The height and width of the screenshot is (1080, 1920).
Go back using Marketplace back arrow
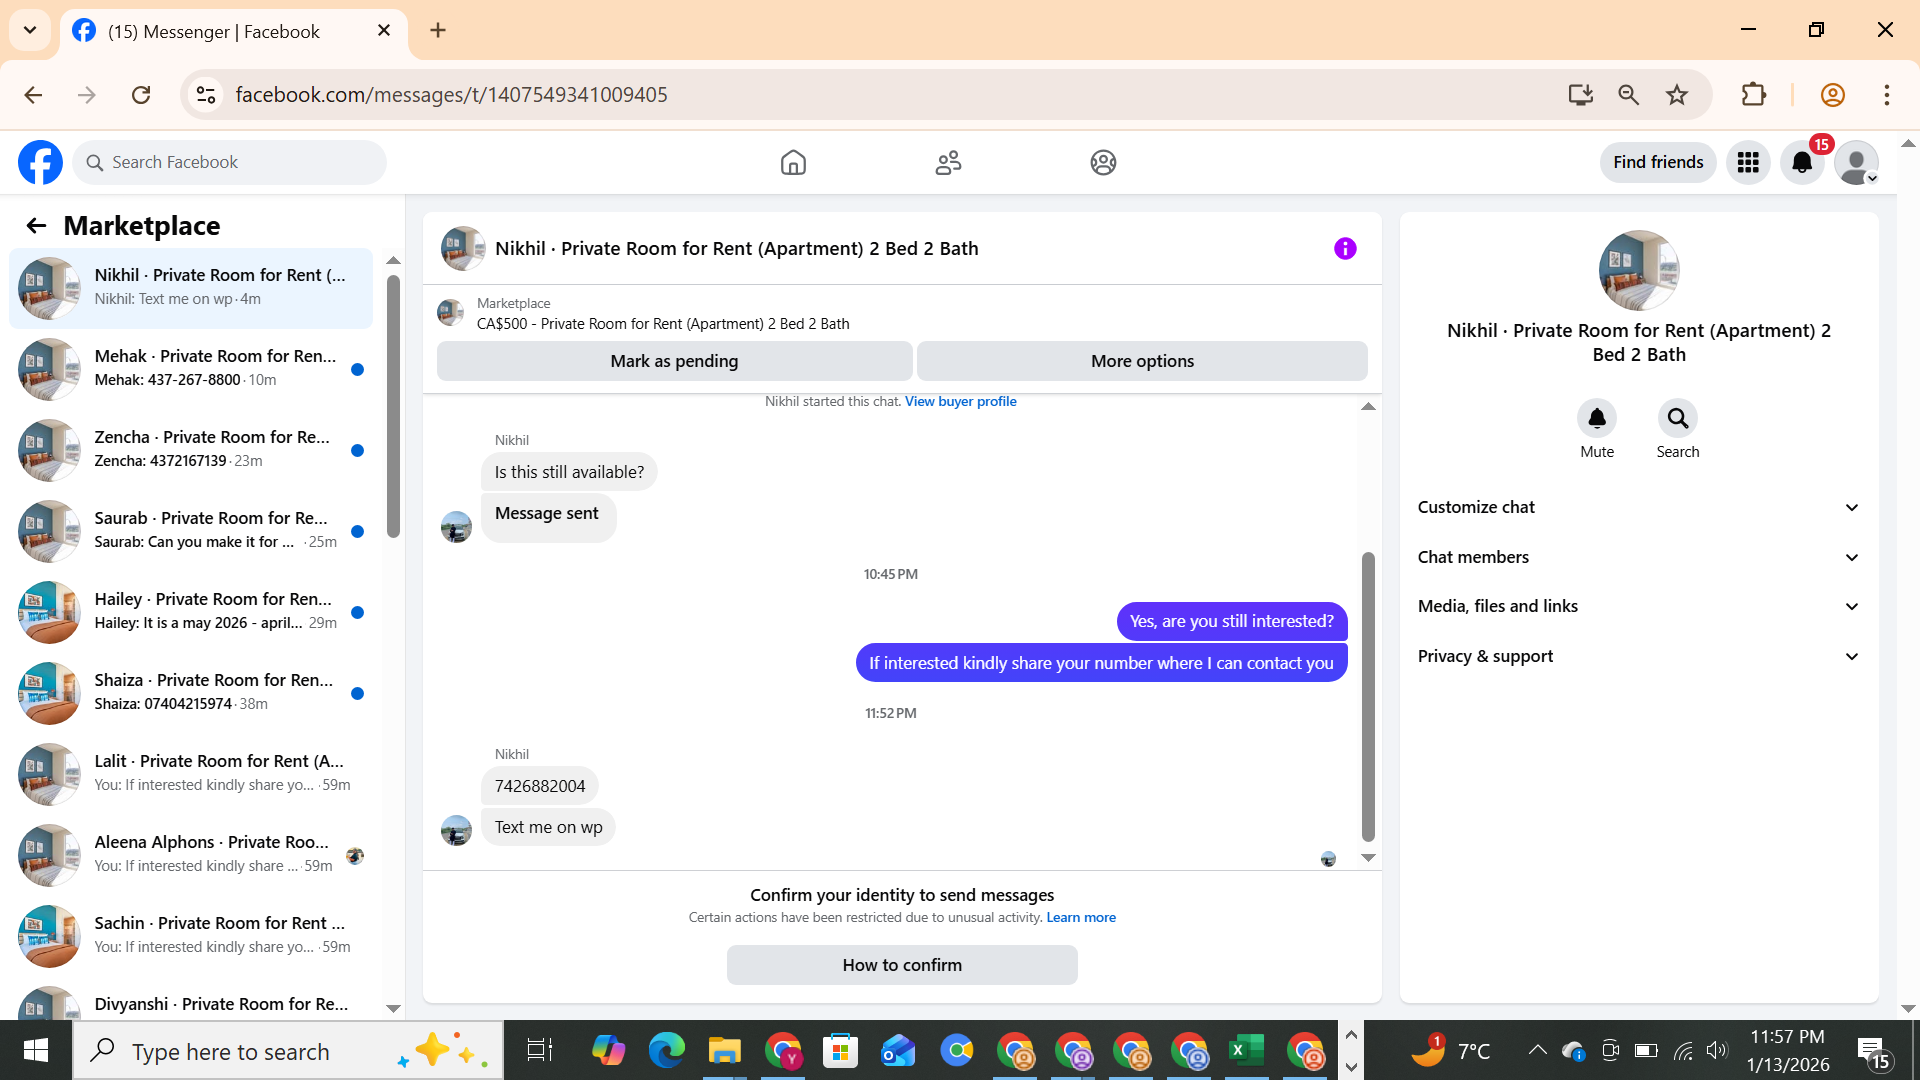(36, 226)
